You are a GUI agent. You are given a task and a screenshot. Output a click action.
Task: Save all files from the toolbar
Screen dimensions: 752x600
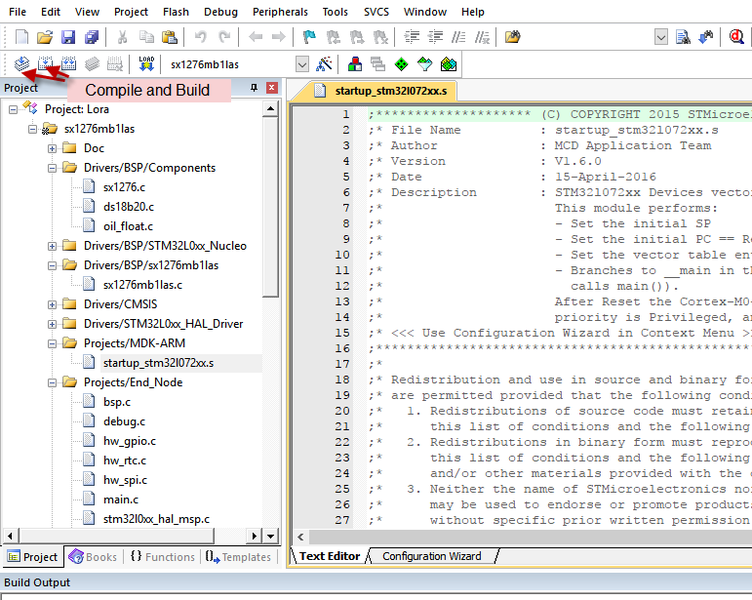pyautogui.click(x=91, y=37)
